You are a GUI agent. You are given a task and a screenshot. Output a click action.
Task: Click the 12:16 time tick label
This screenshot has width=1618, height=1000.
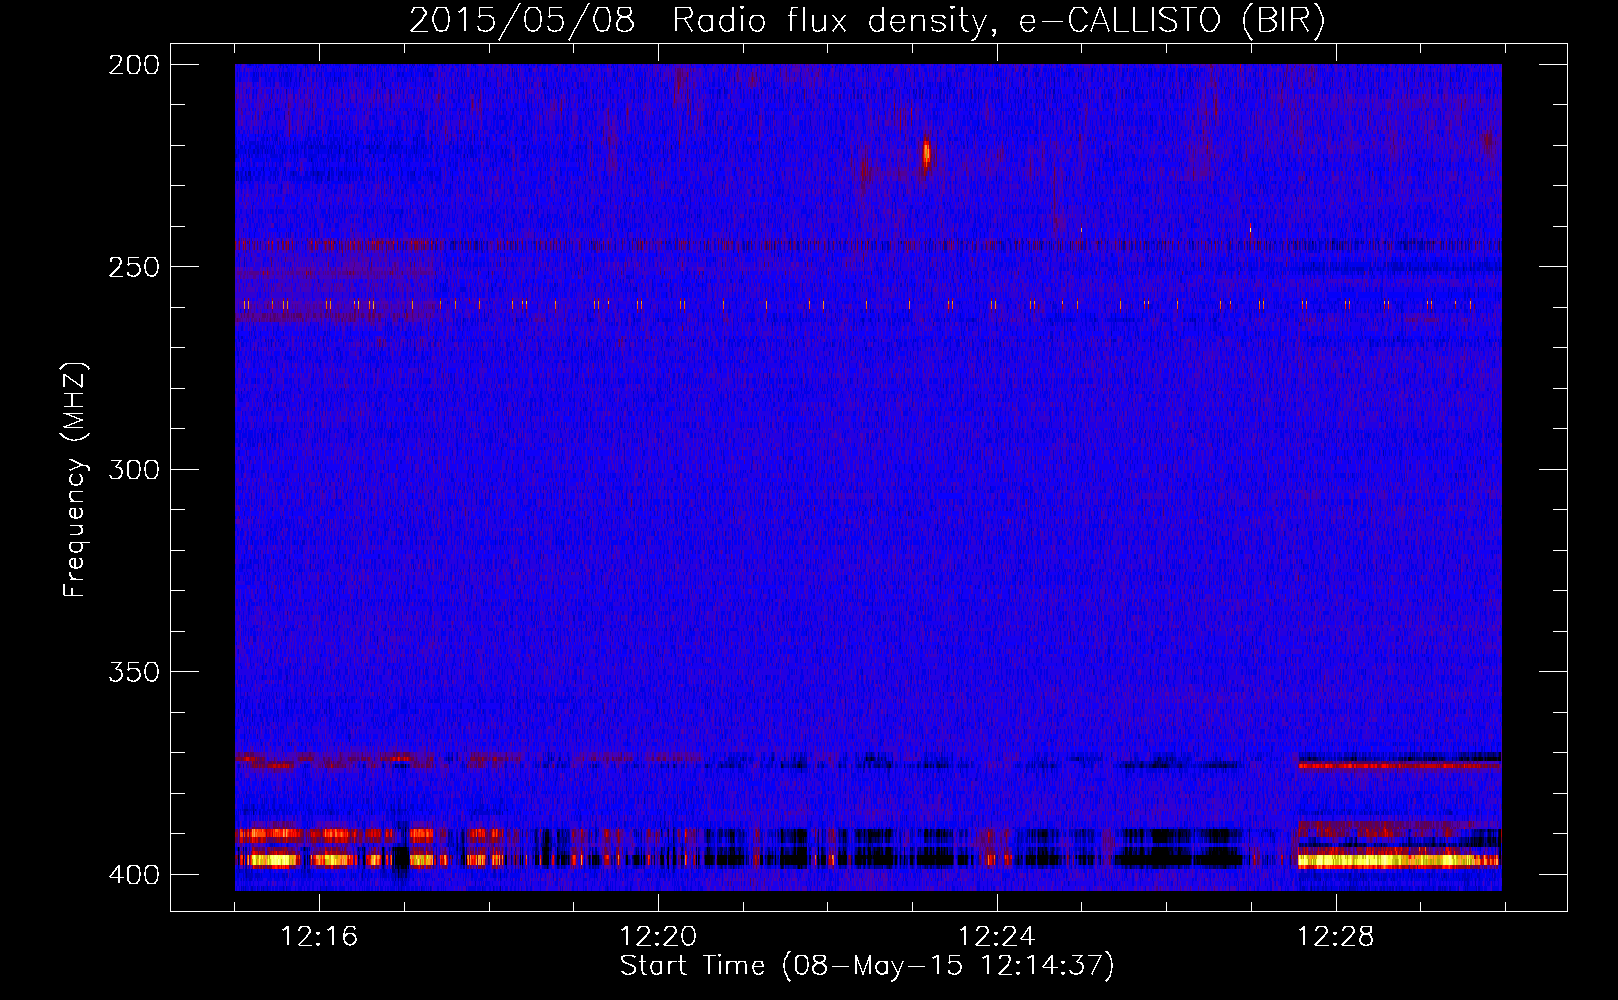[x=319, y=937]
